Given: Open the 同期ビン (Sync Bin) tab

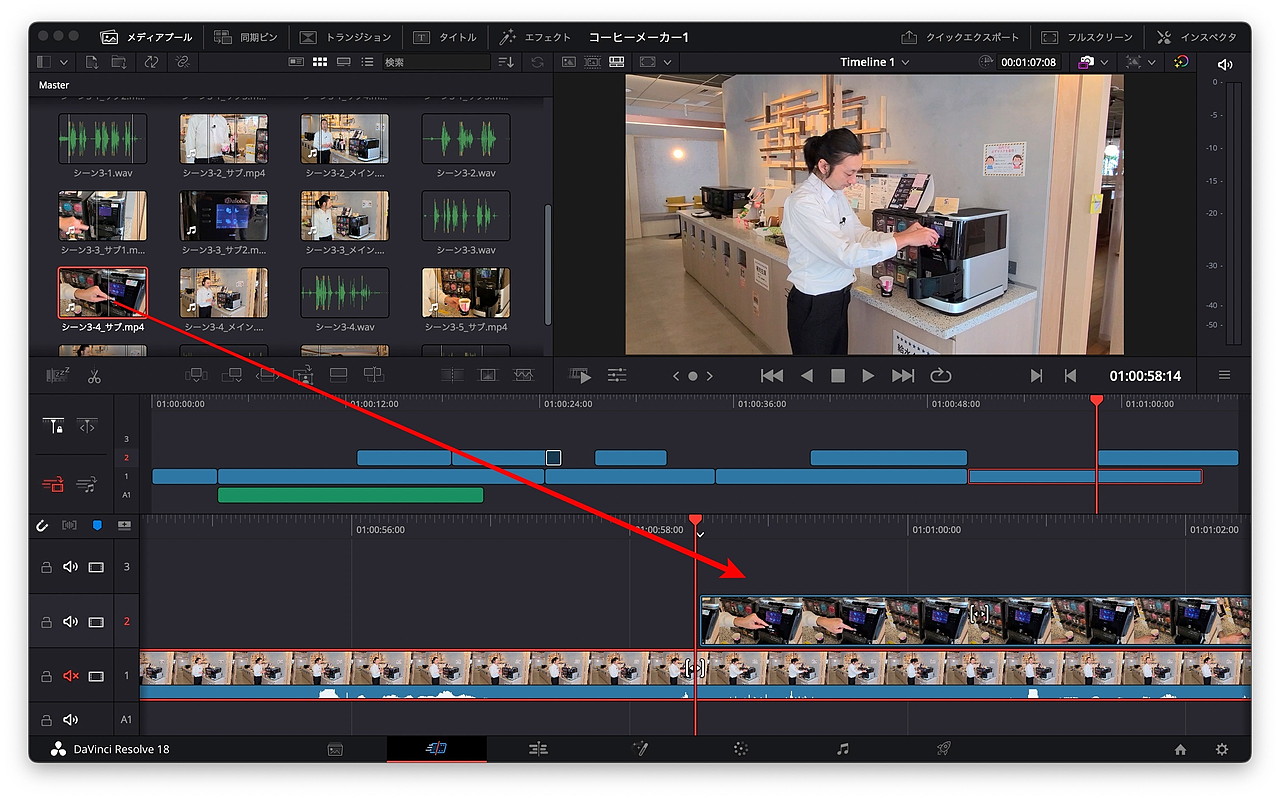Looking at the screenshot, I should [248, 37].
